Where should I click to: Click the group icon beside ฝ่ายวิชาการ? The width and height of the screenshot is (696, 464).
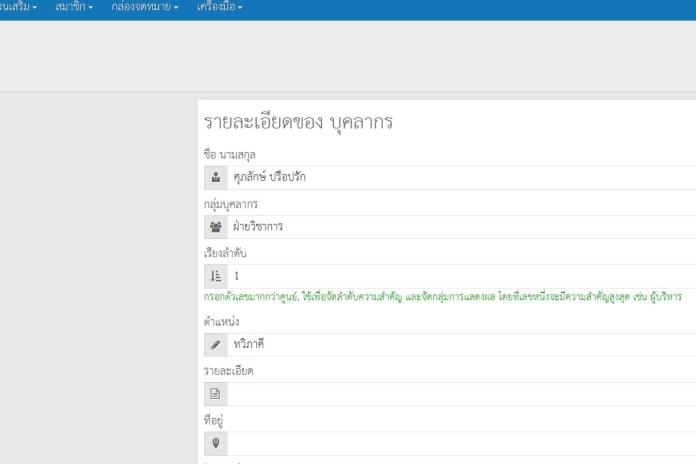point(215,227)
